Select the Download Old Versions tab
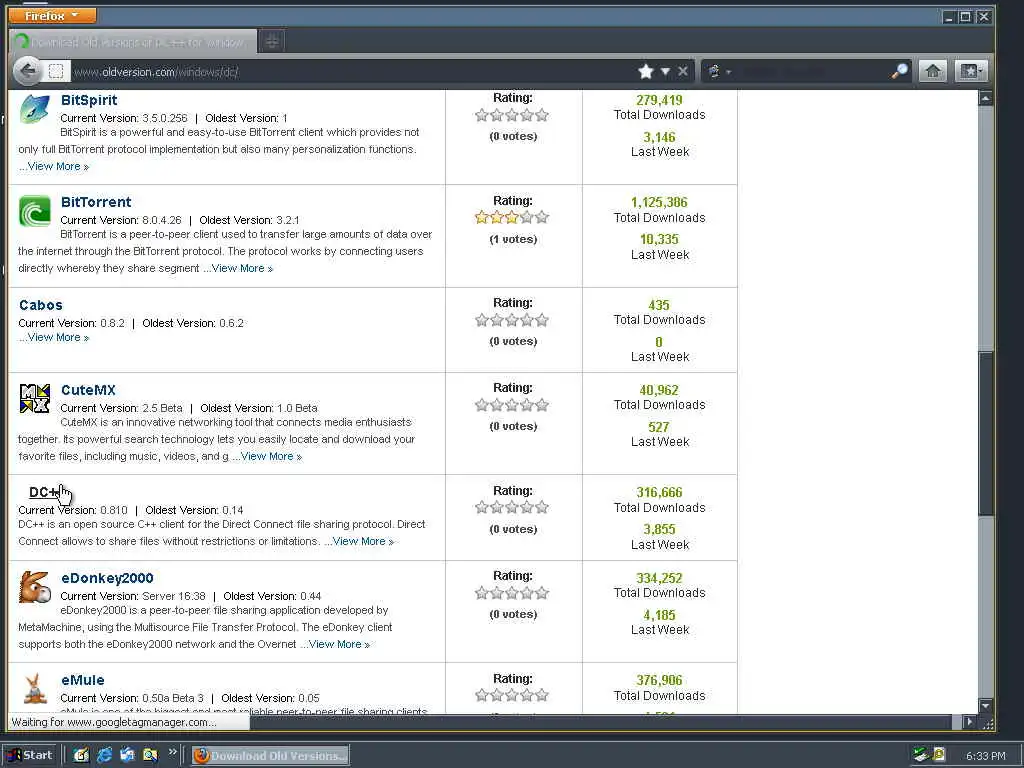This screenshot has height=768, width=1024. pyautogui.click(x=133, y=42)
